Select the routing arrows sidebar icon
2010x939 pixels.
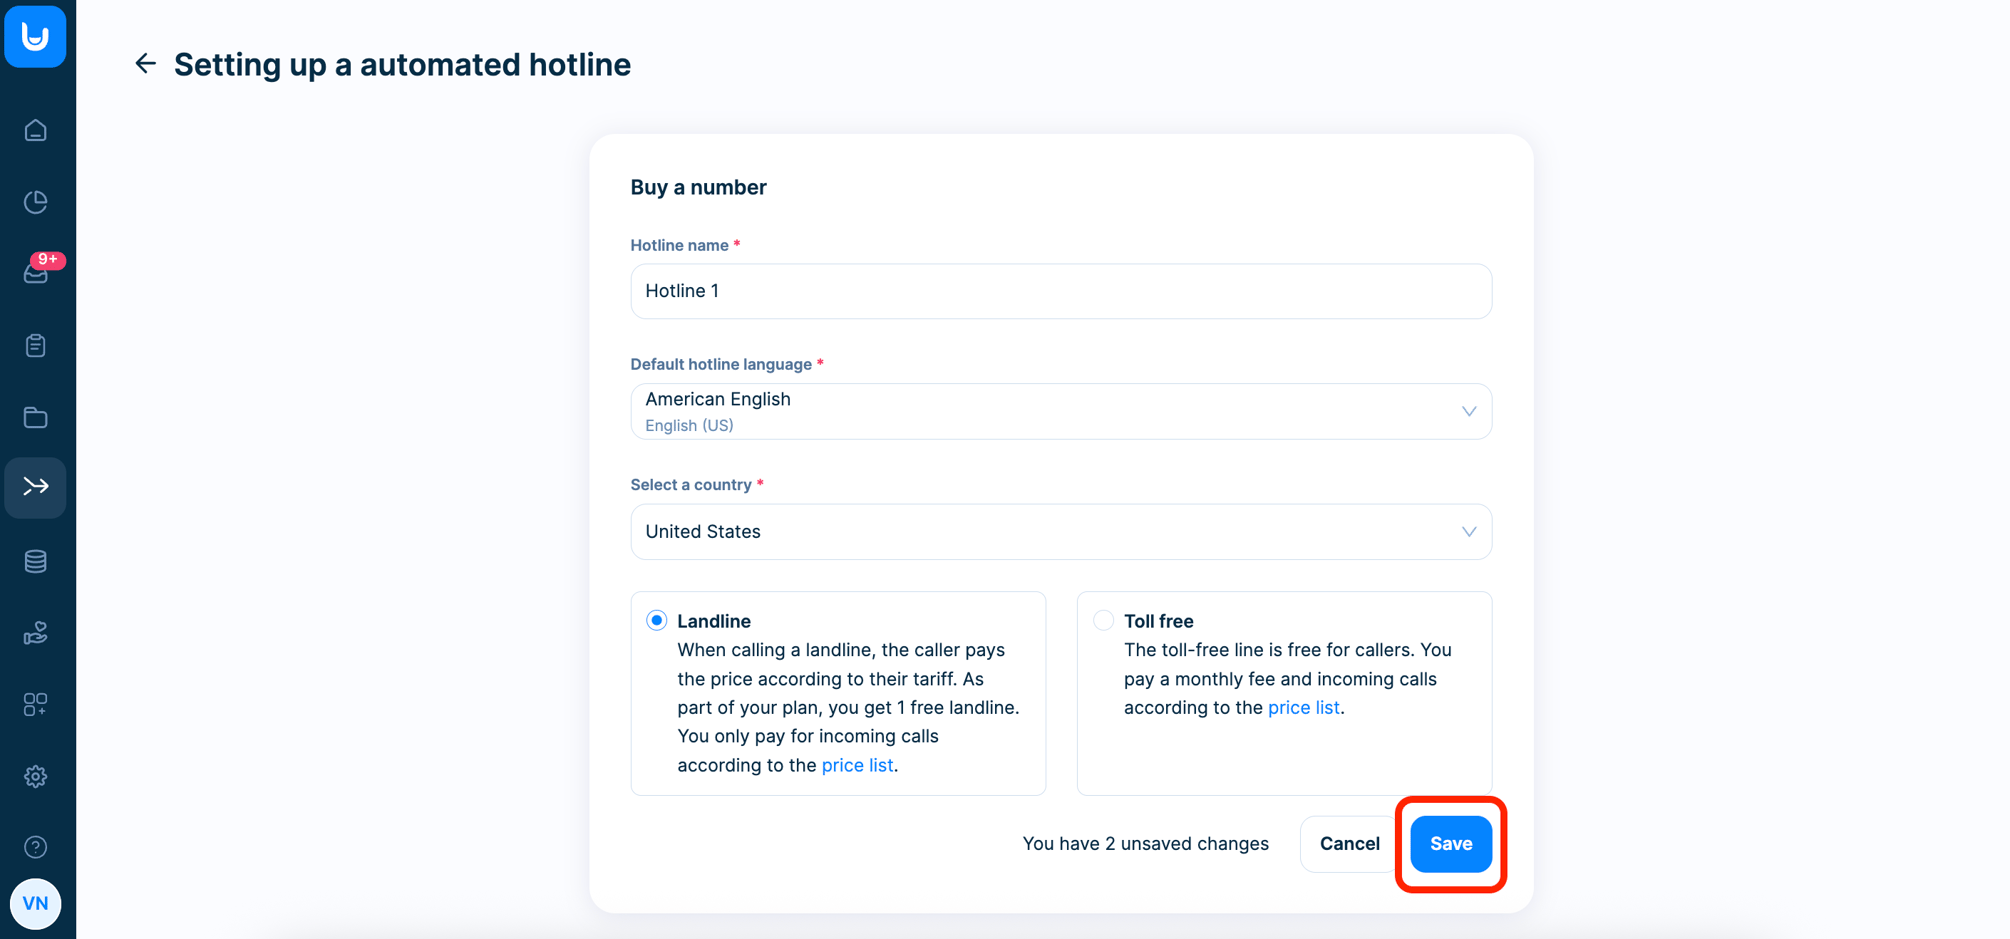pos(35,487)
